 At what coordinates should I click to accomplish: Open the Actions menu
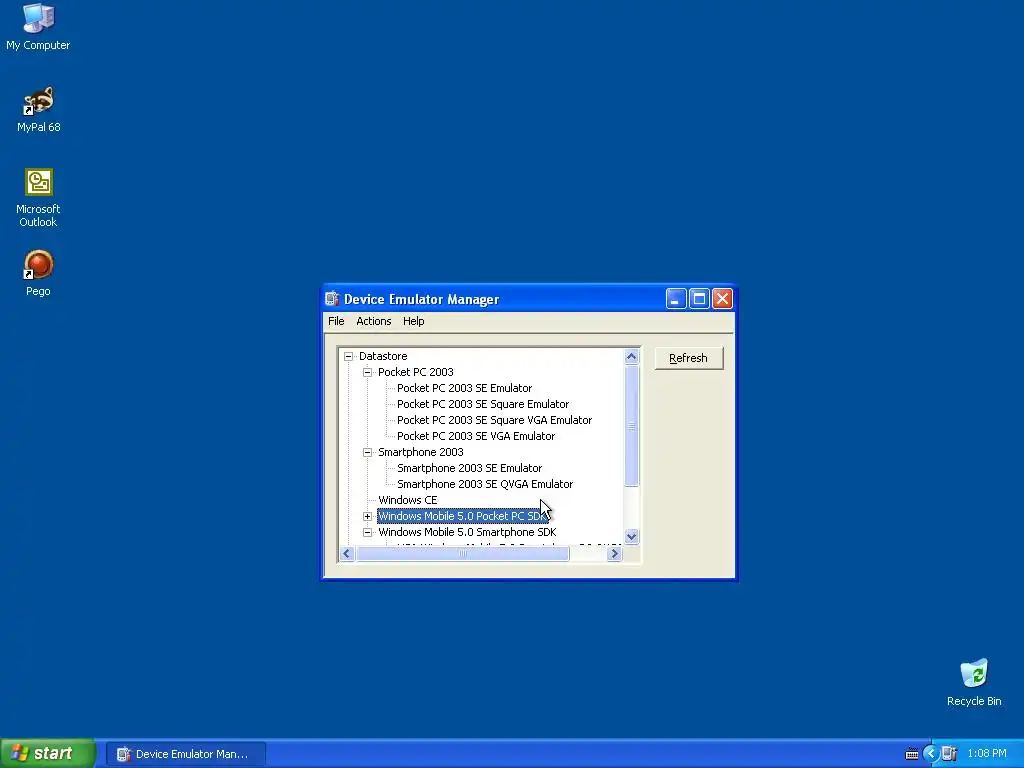pyautogui.click(x=374, y=321)
